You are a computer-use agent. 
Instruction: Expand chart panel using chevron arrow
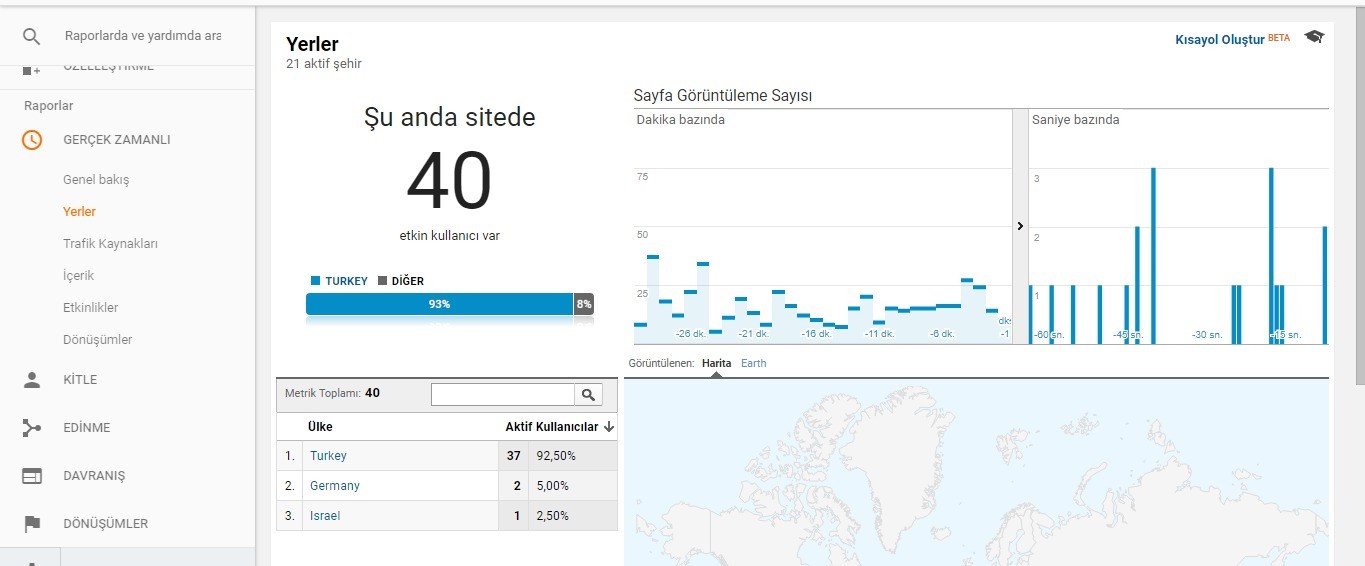click(x=1020, y=226)
